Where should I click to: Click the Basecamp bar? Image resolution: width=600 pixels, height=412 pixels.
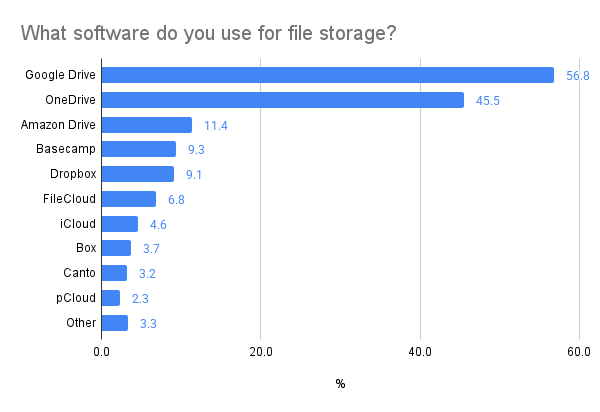(139, 149)
